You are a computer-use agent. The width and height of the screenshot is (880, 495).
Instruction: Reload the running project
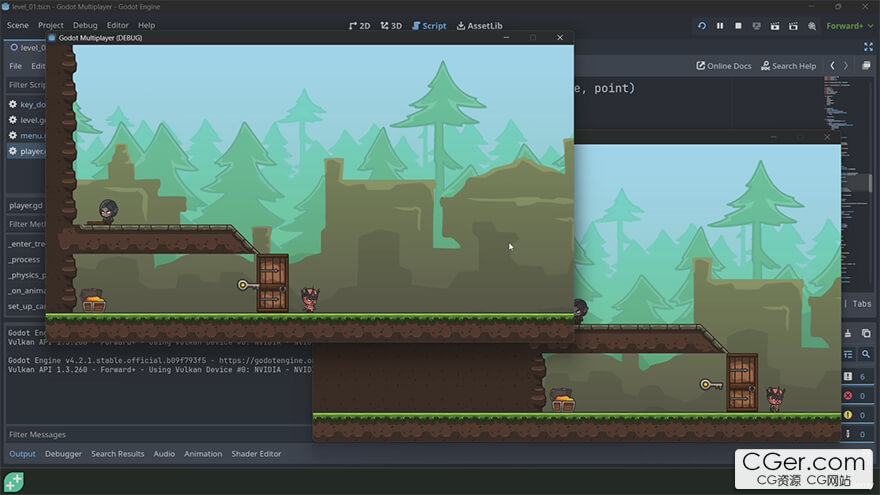point(702,26)
